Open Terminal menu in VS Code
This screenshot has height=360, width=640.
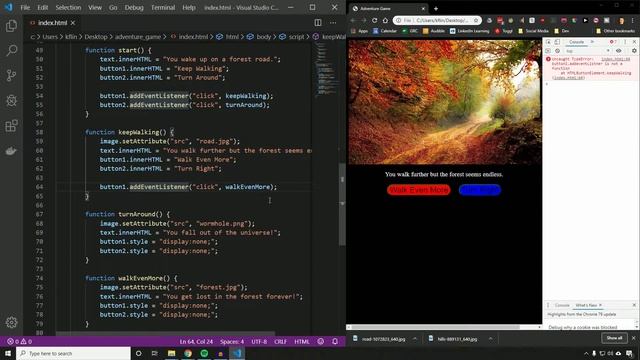click(x=163, y=7)
